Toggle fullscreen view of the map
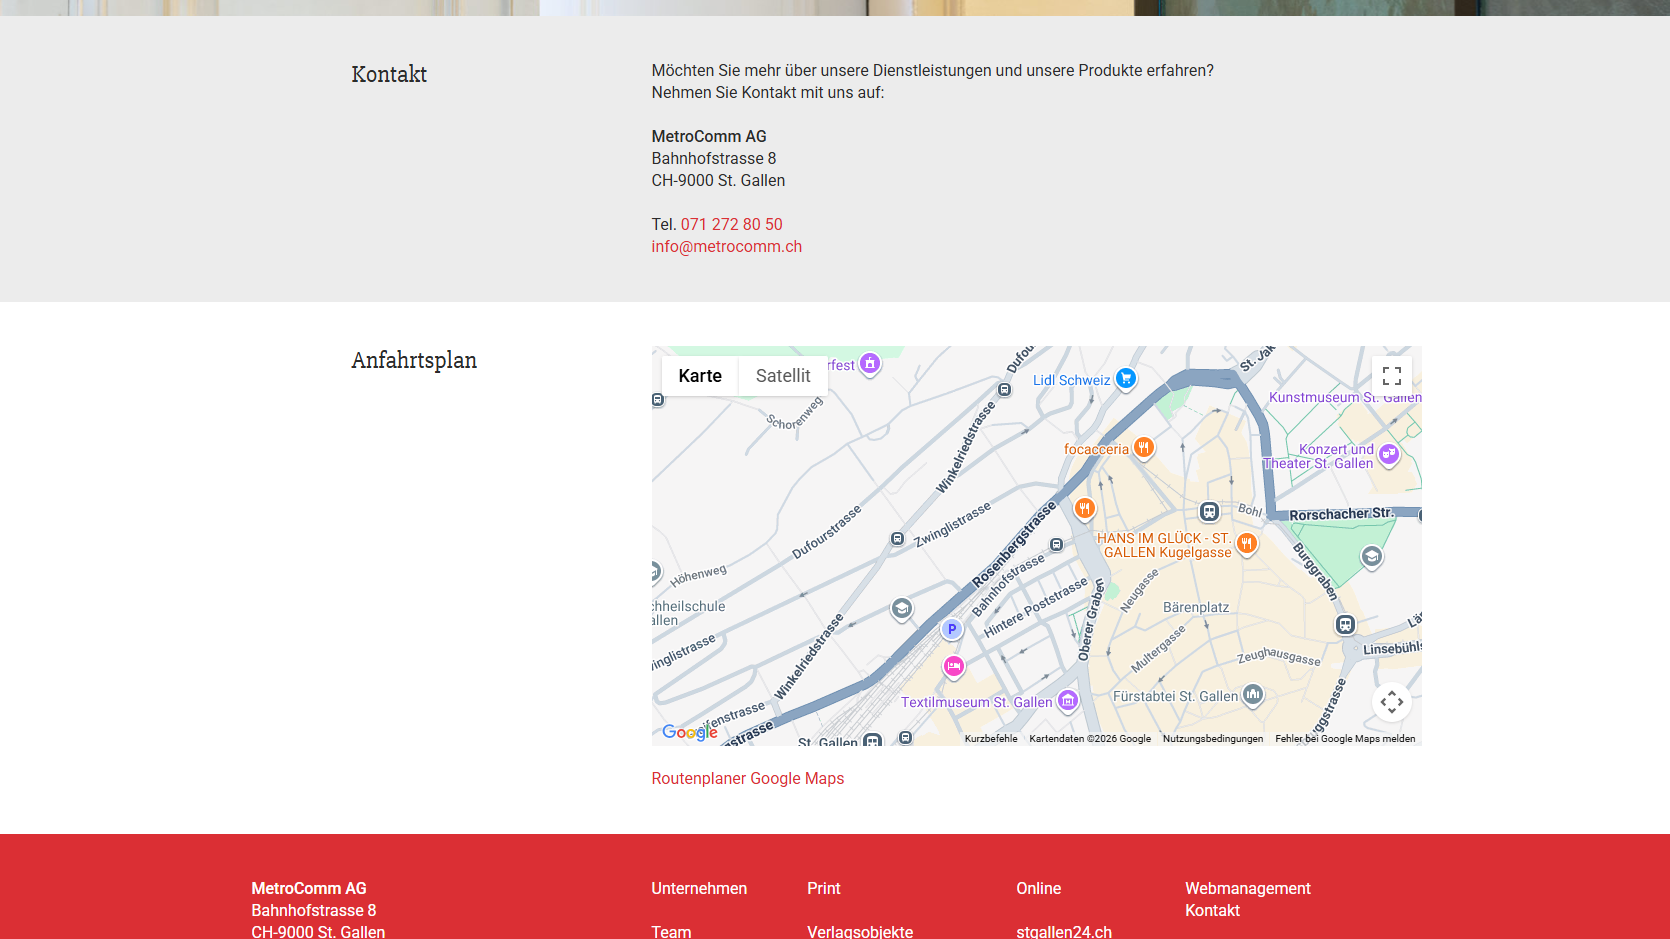The image size is (1670, 939). click(1391, 376)
